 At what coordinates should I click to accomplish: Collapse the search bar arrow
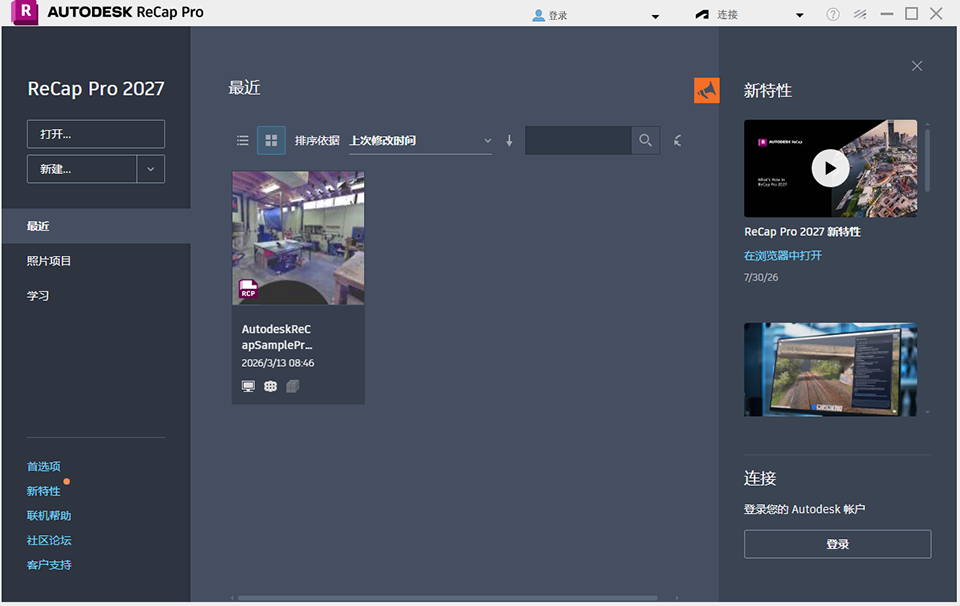pos(678,141)
